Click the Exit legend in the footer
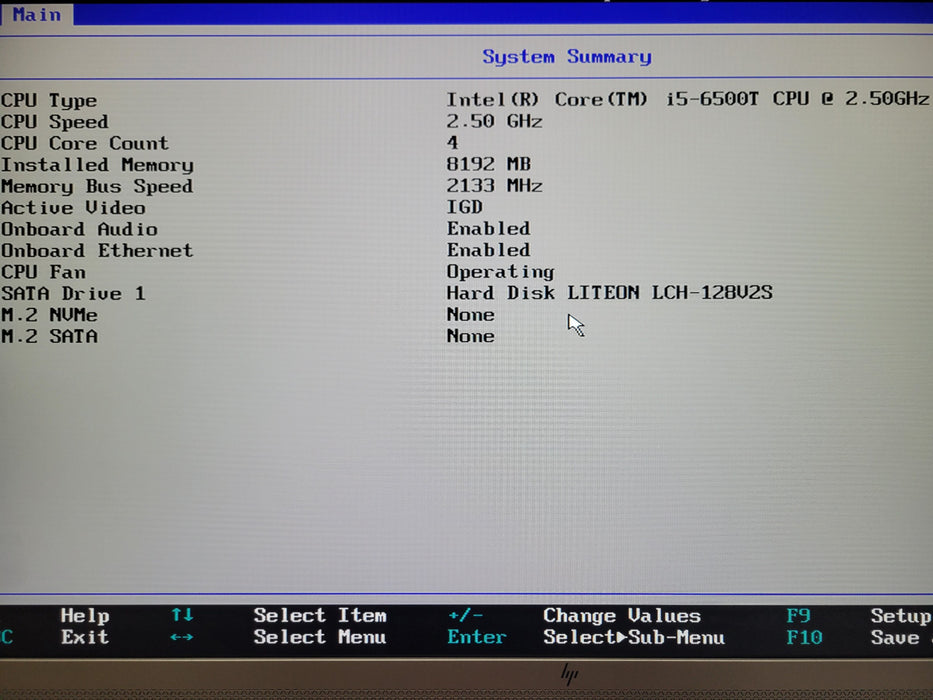The image size is (933, 700). 84,638
